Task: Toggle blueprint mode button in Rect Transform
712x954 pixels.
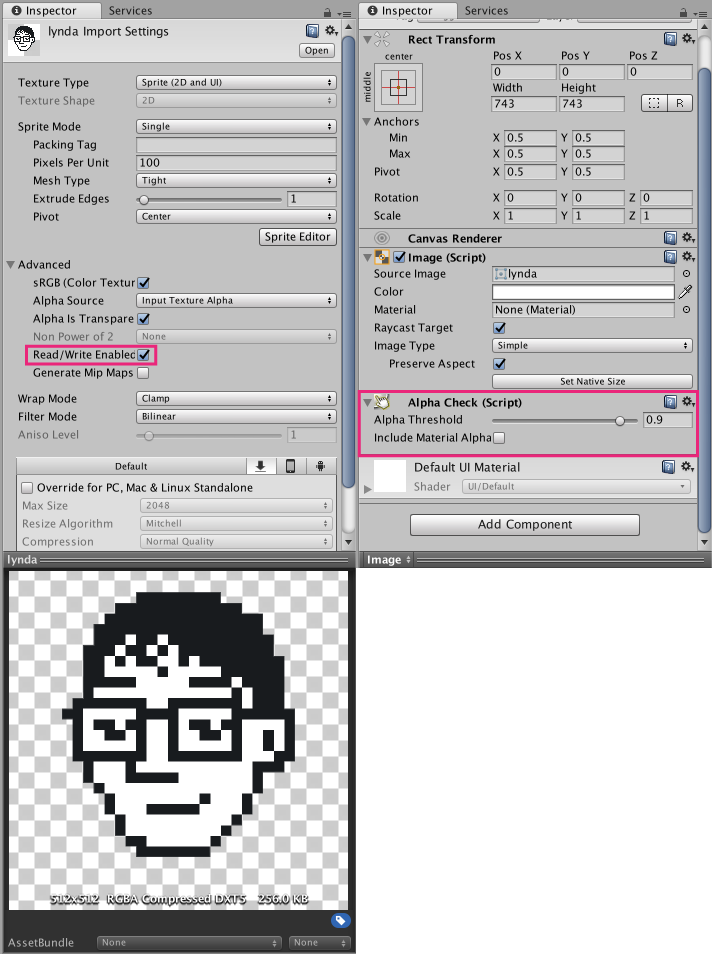Action: [x=654, y=103]
